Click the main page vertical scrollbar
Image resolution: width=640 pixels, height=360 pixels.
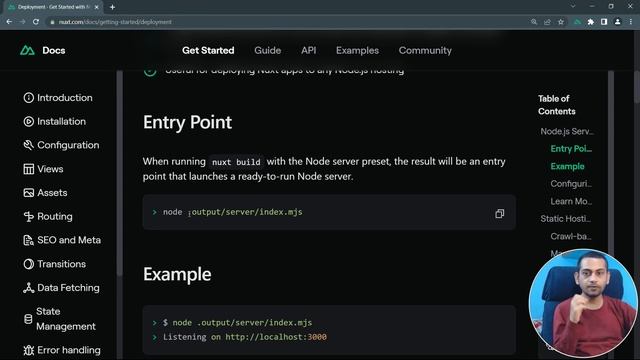click(x=636, y=87)
